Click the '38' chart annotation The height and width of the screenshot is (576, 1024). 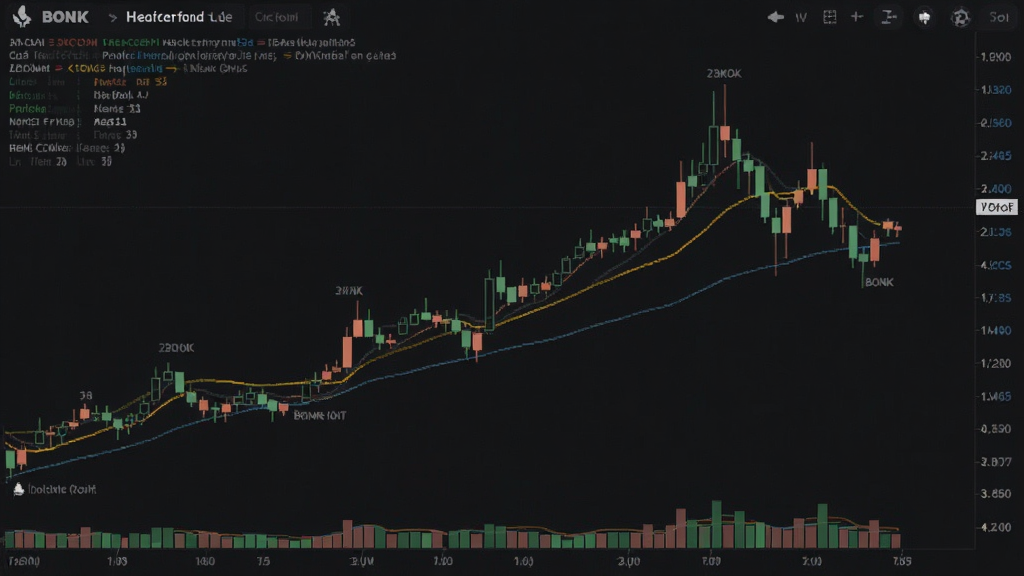86,395
